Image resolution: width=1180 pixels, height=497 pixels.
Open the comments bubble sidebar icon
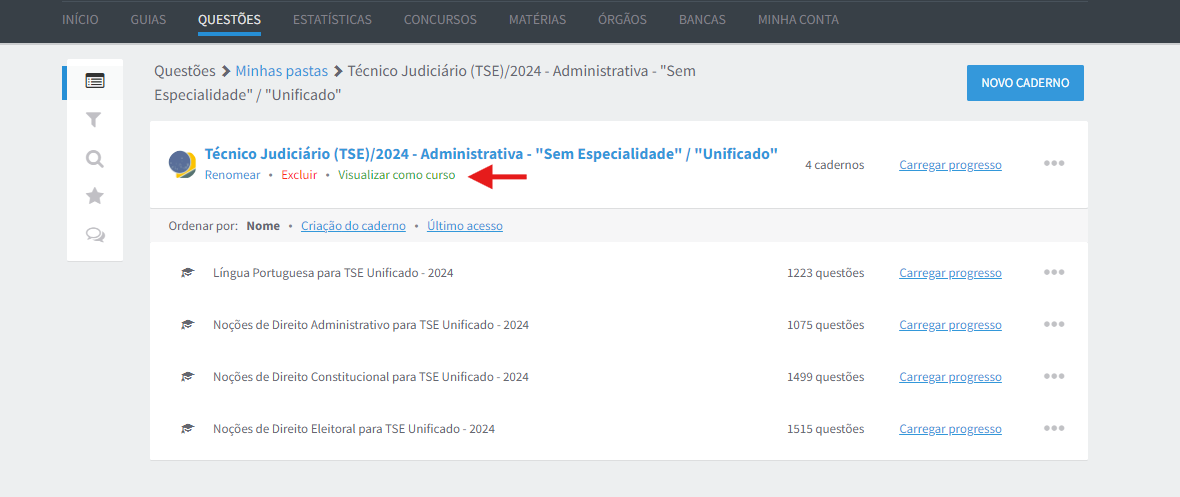95,235
